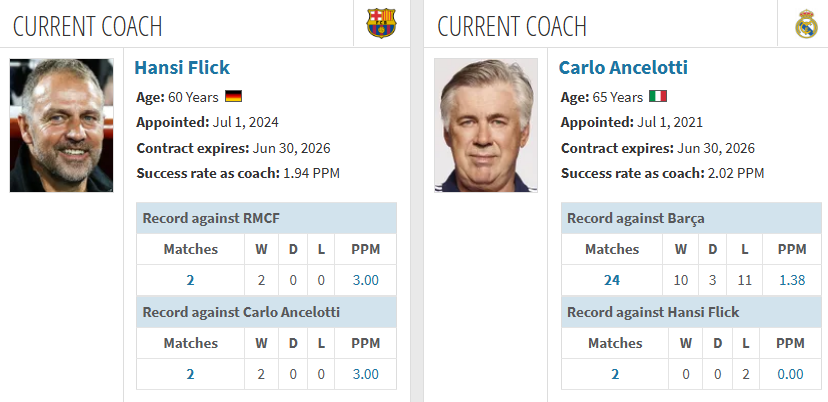Open Carlo Ancelotti's profile photo

pos(486,125)
